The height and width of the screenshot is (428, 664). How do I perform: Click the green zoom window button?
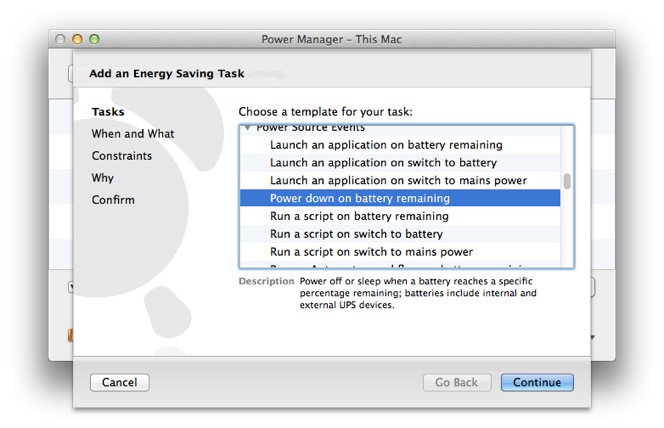pos(94,39)
